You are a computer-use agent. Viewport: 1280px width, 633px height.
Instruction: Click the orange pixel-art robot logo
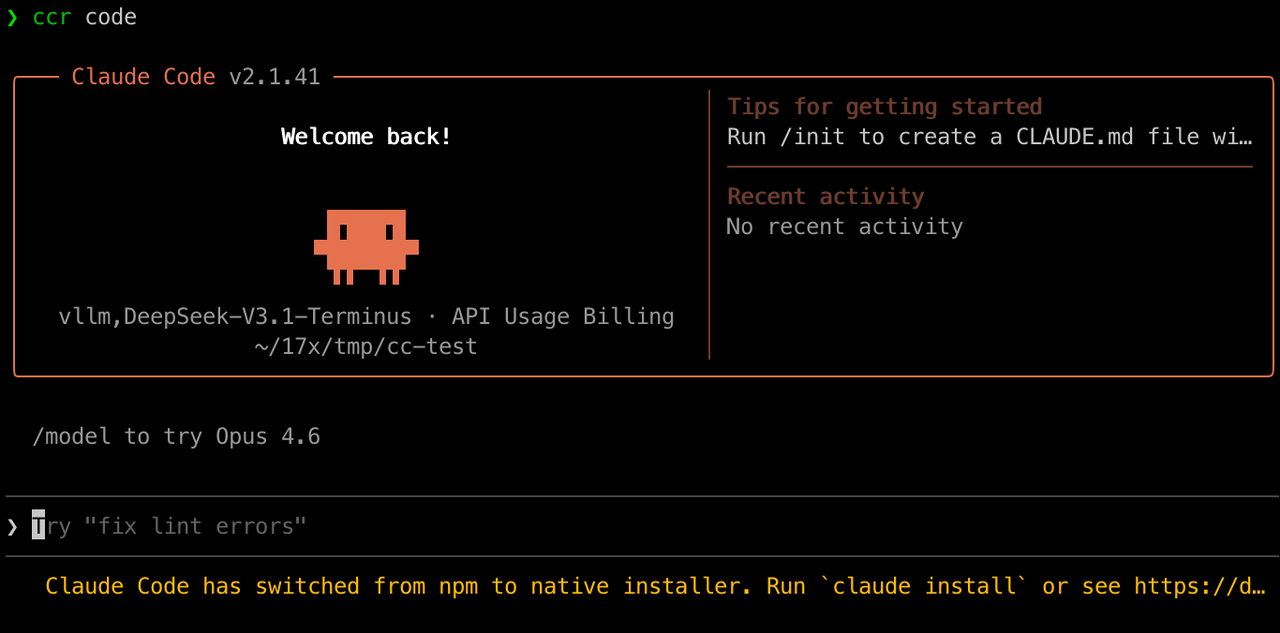coord(366,247)
